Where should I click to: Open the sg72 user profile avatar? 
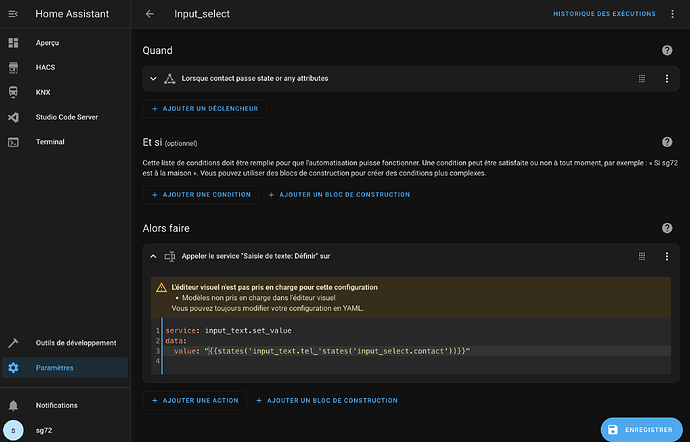(x=13, y=430)
